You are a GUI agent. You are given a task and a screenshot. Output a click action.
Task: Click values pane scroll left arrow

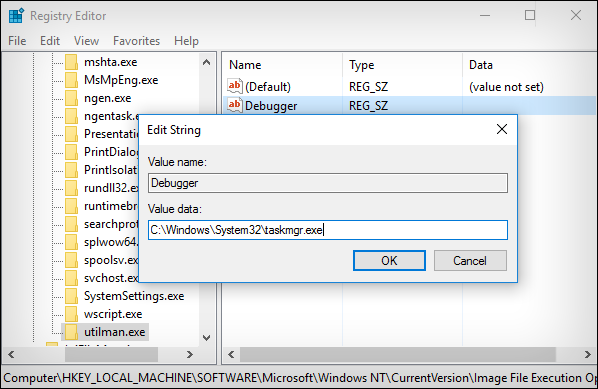(x=231, y=355)
